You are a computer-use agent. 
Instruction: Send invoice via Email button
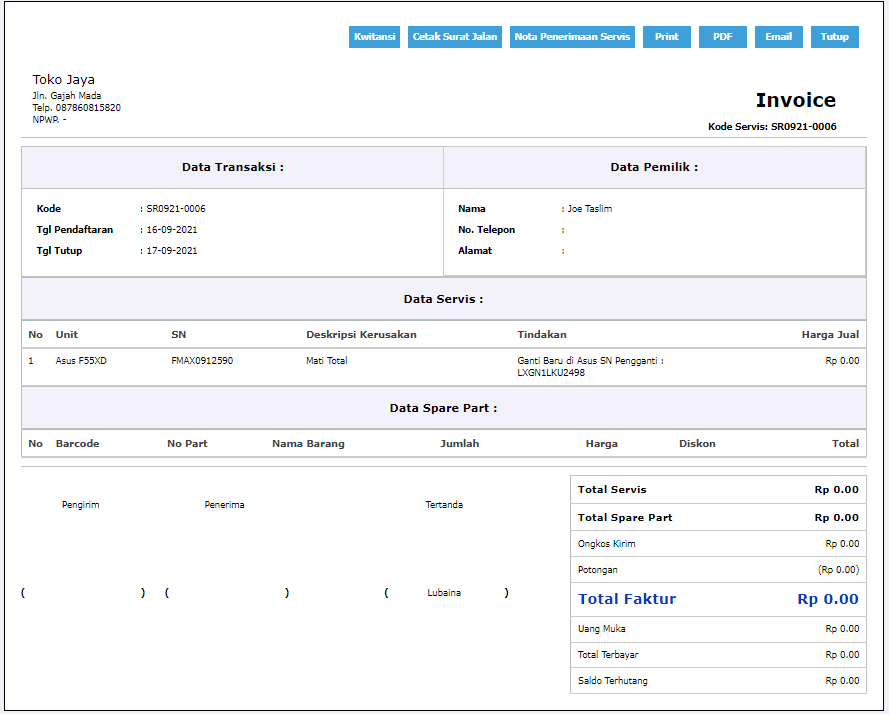pyautogui.click(x=778, y=37)
